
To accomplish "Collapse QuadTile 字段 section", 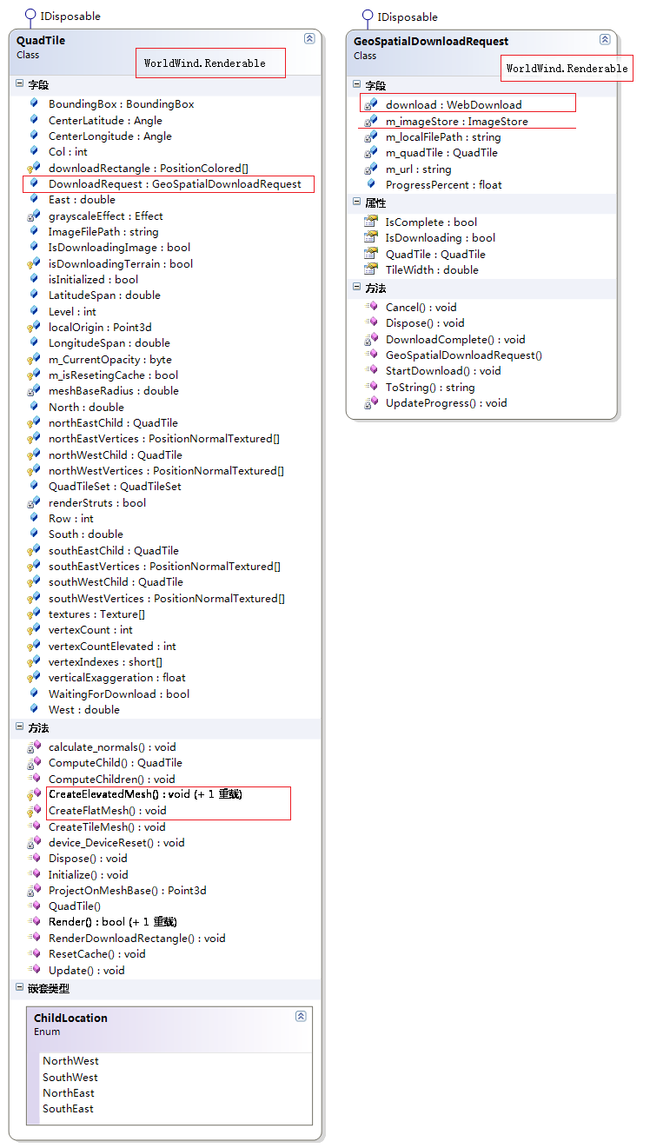I will pyautogui.click(x=19, y=84).
